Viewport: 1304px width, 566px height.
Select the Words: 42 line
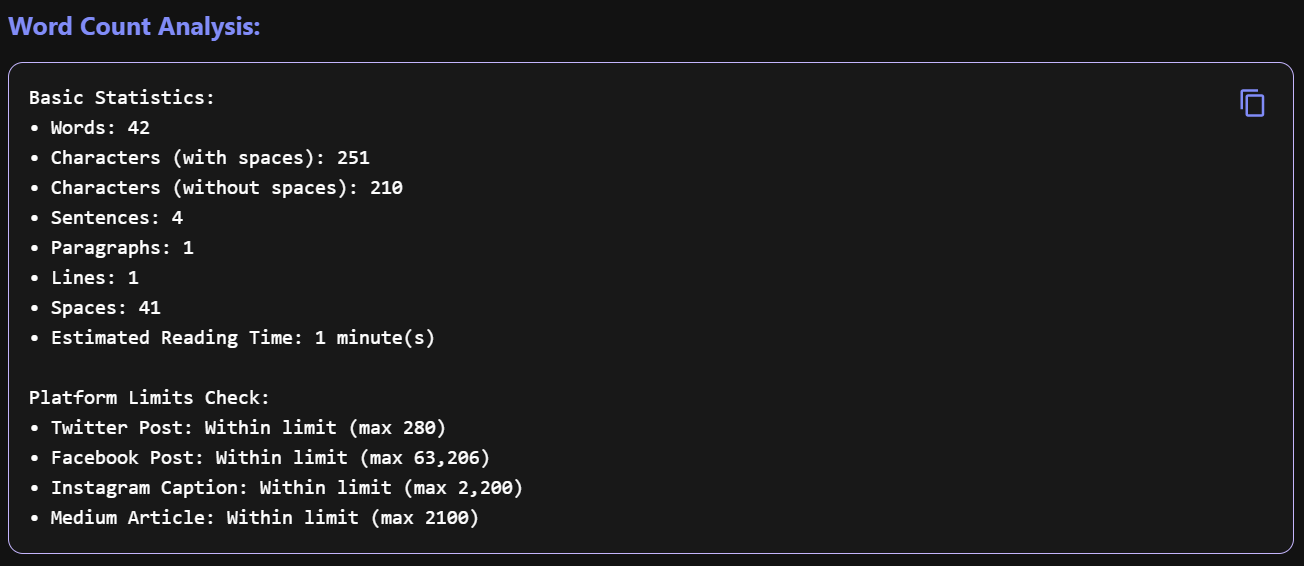click(x=90, y=128)
